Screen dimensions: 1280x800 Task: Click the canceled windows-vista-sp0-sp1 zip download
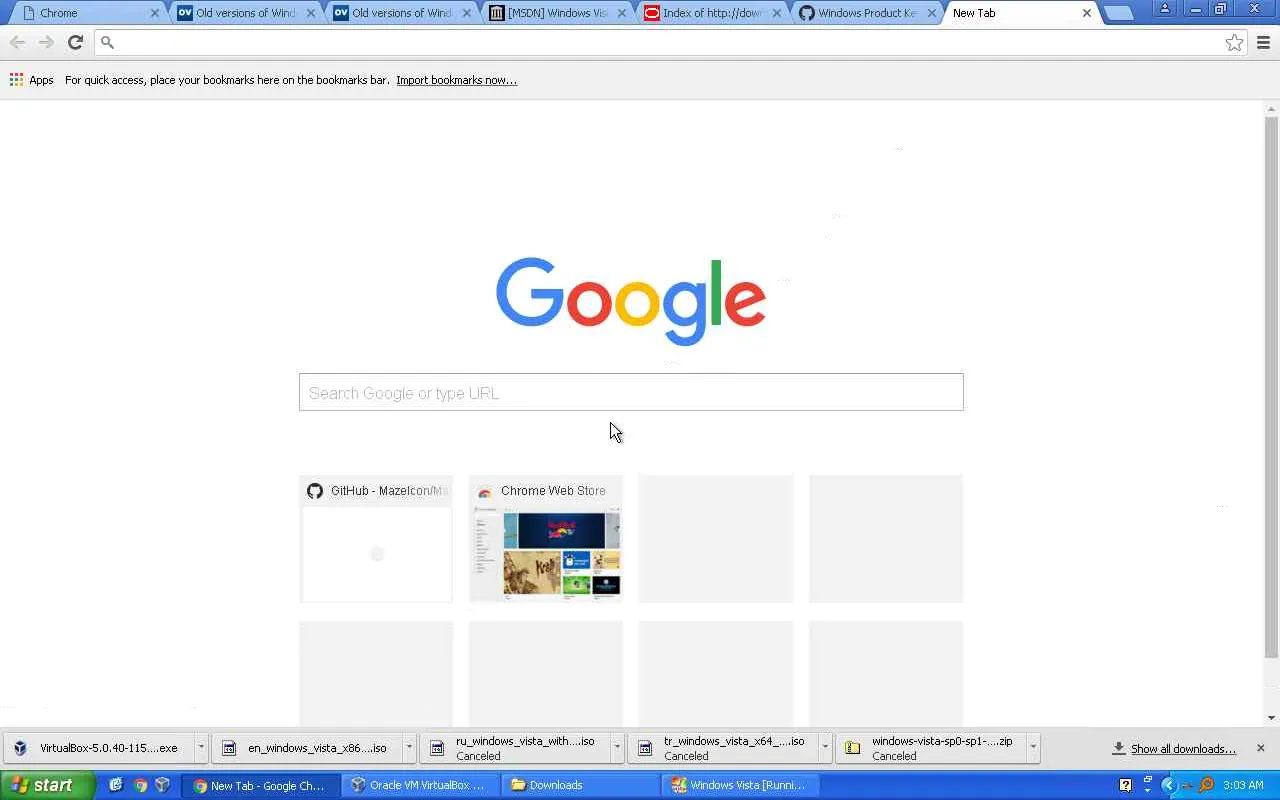click(932, 748)
